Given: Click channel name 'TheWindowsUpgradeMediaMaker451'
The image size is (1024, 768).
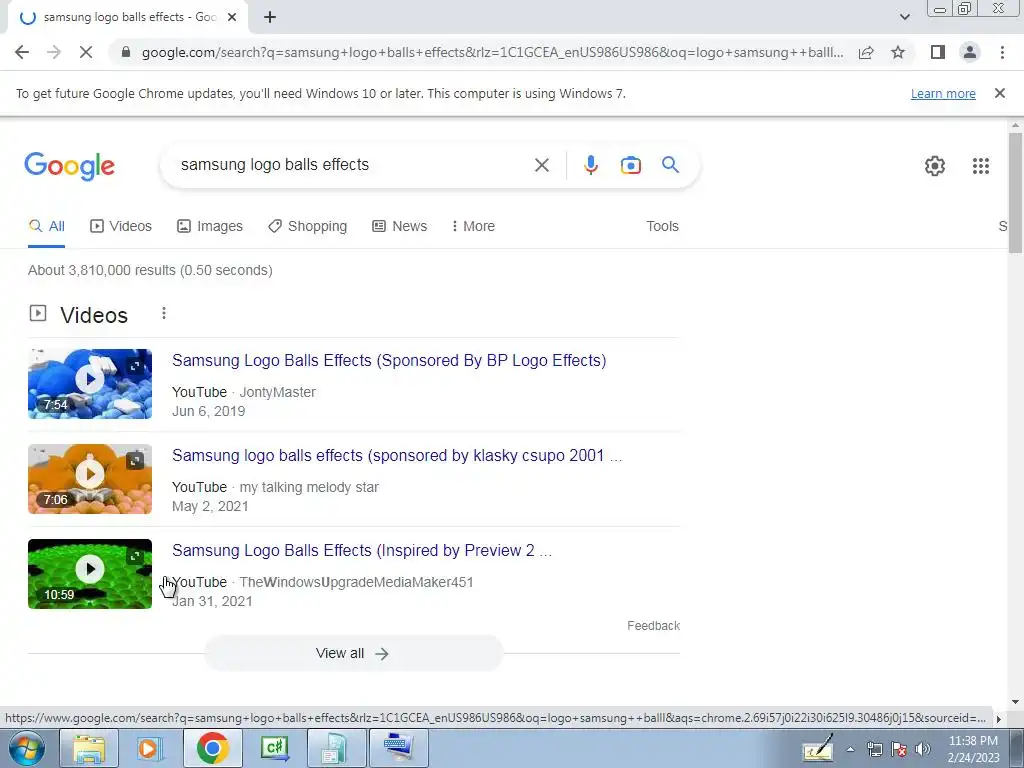Looking at the screenshot, I should click(x=356, y=582).
